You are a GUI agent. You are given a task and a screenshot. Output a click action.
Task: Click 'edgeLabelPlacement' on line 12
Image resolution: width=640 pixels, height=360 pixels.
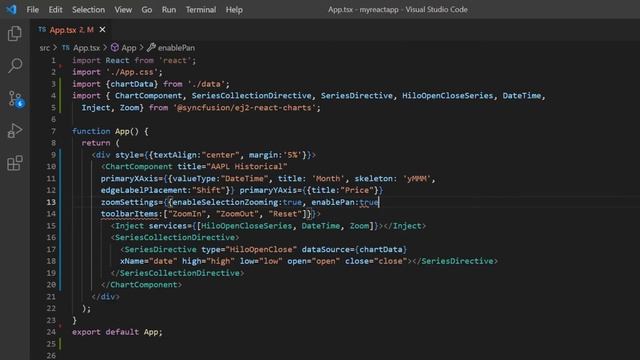point(144,190)
